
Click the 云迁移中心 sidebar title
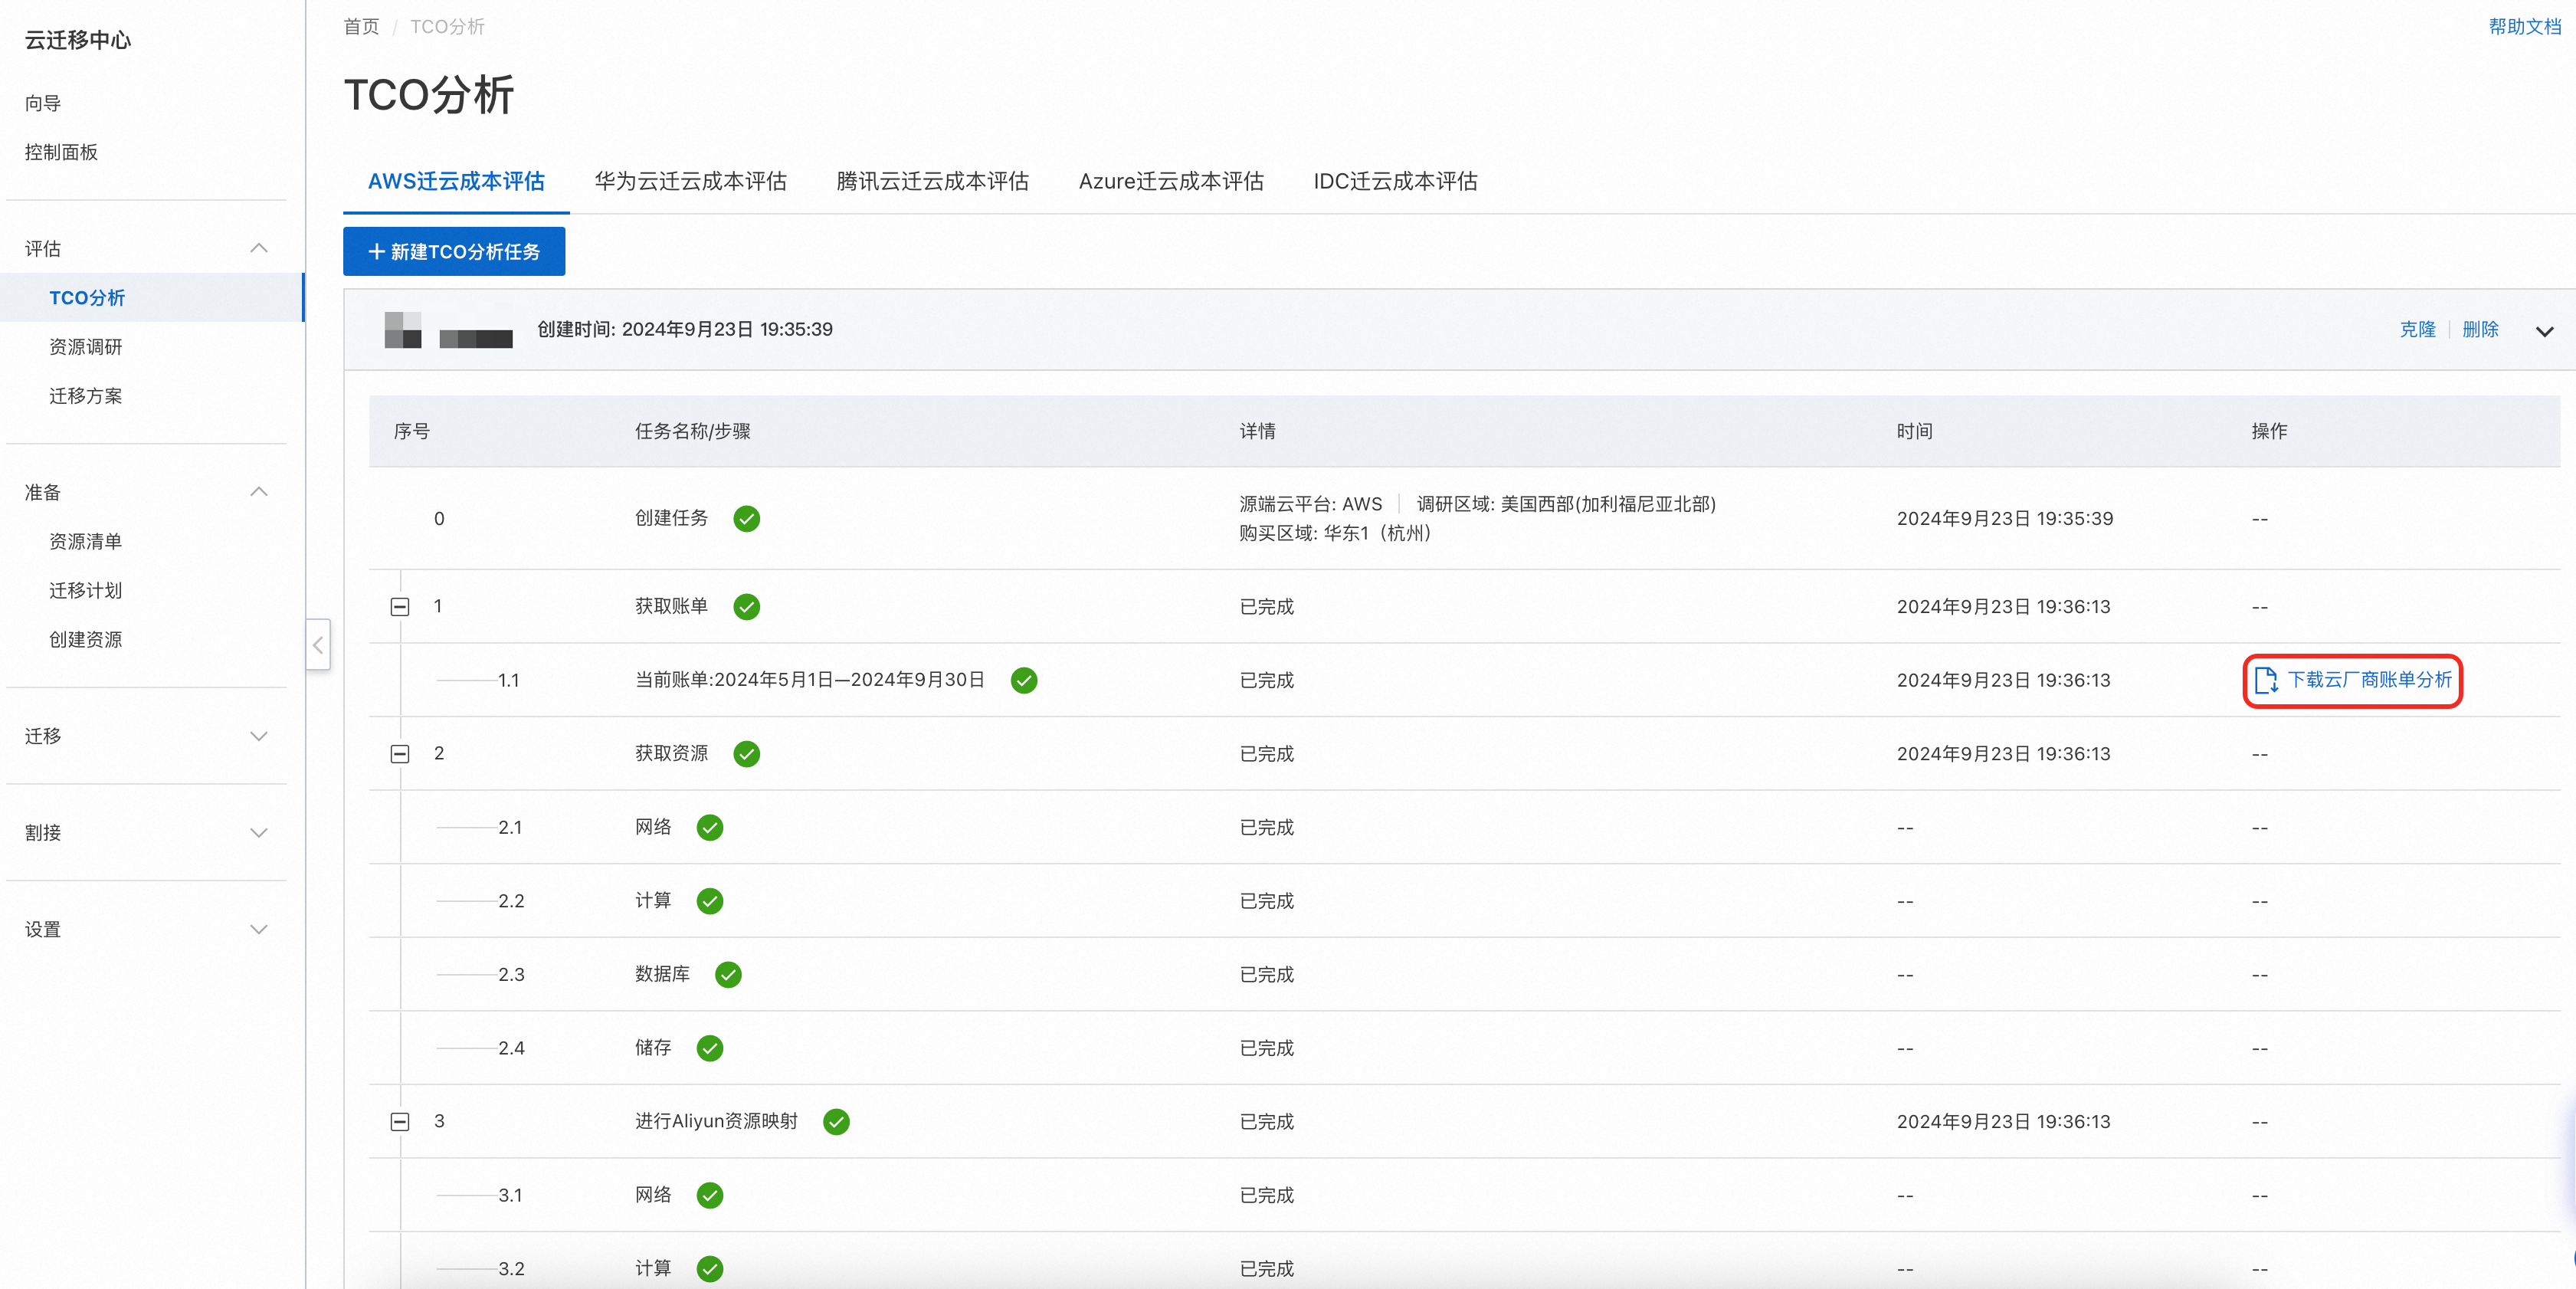78,40
